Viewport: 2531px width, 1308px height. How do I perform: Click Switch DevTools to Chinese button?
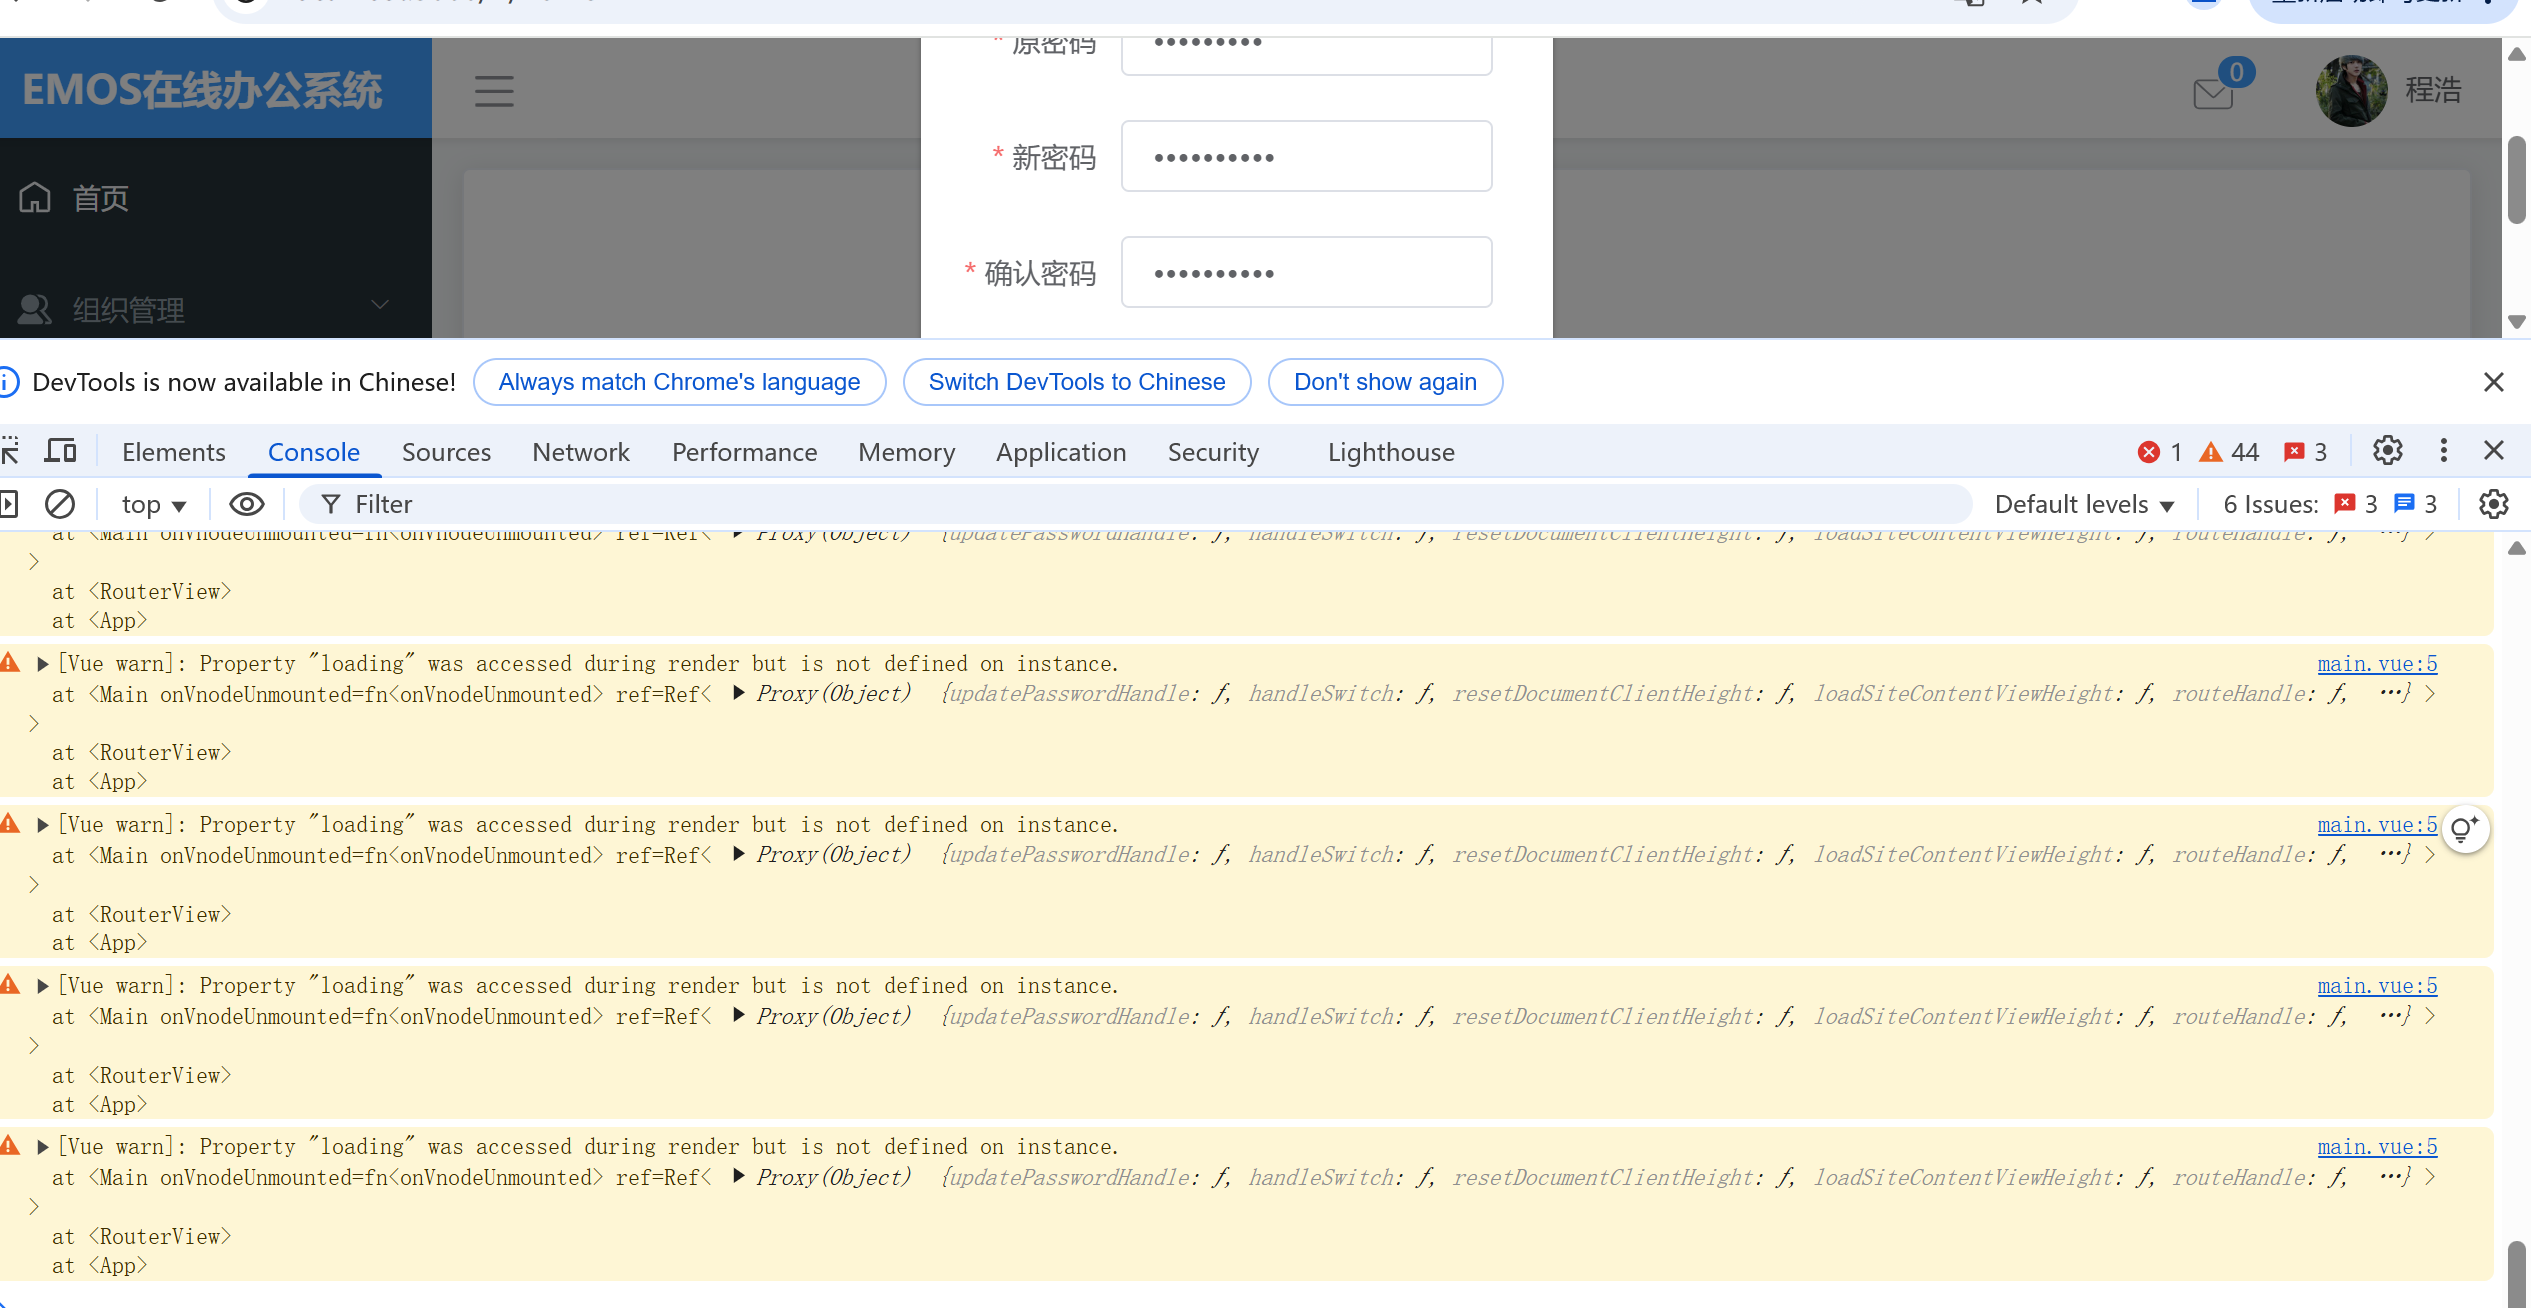coord(1076,382)
